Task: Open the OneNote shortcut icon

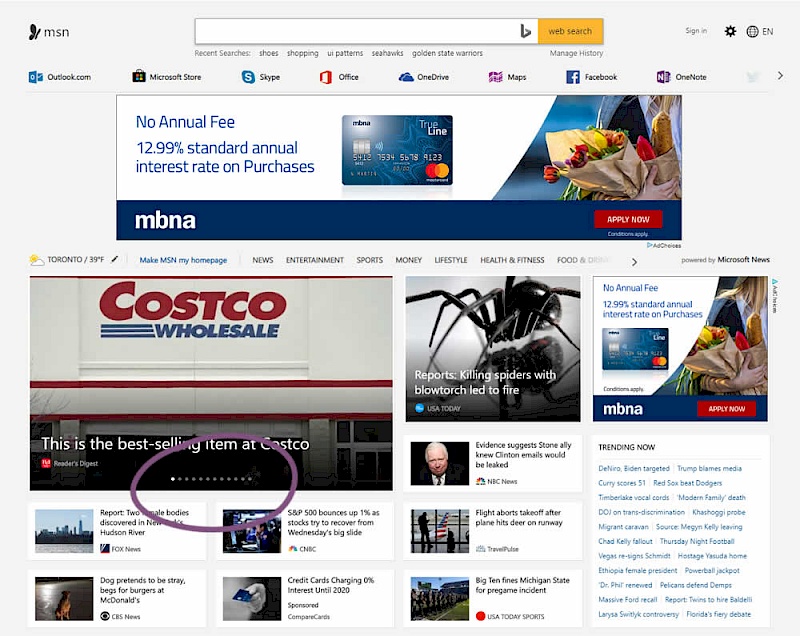Action: pyautogui.click(x=663, y=77)
